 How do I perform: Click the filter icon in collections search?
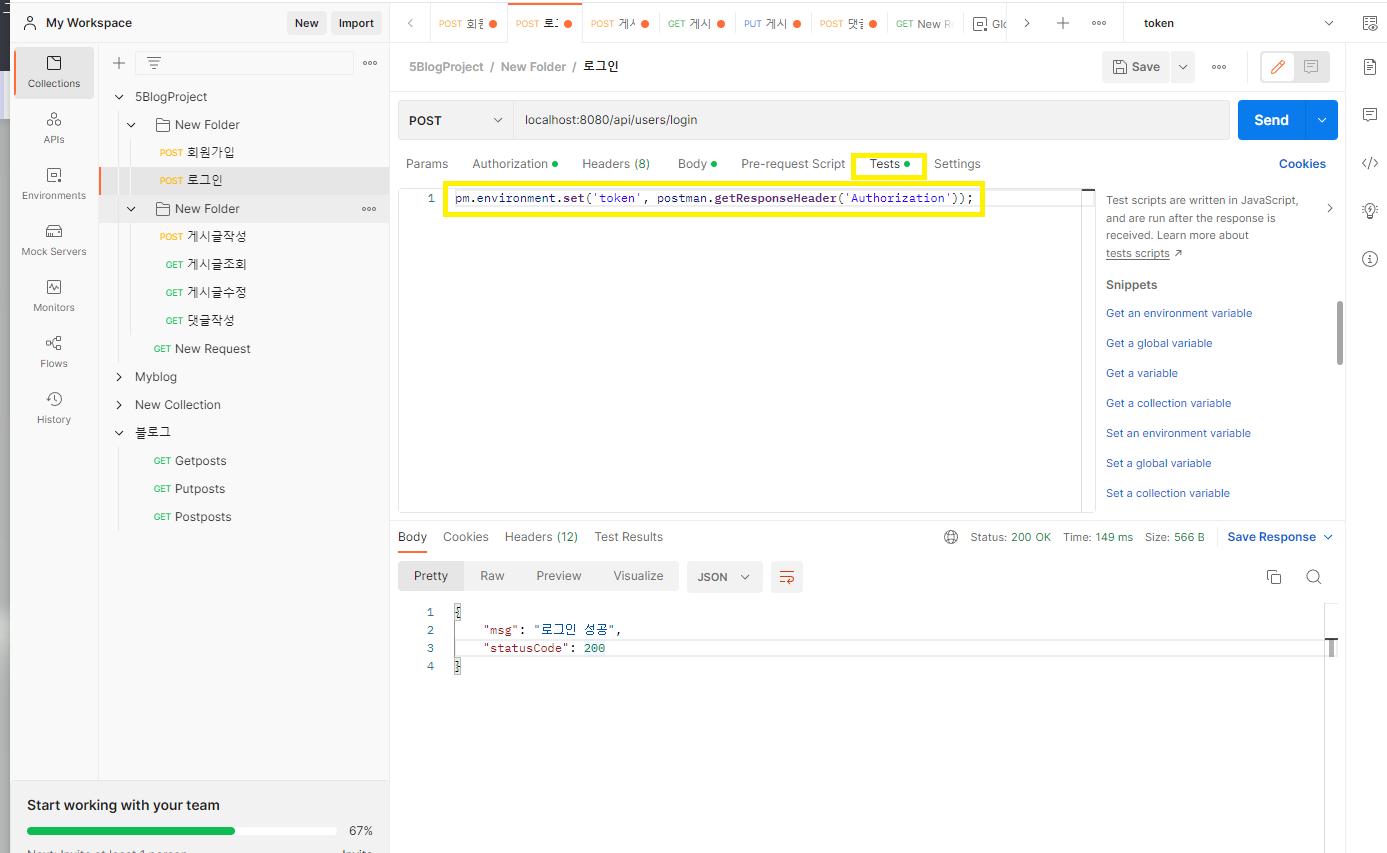coord(154,63)
